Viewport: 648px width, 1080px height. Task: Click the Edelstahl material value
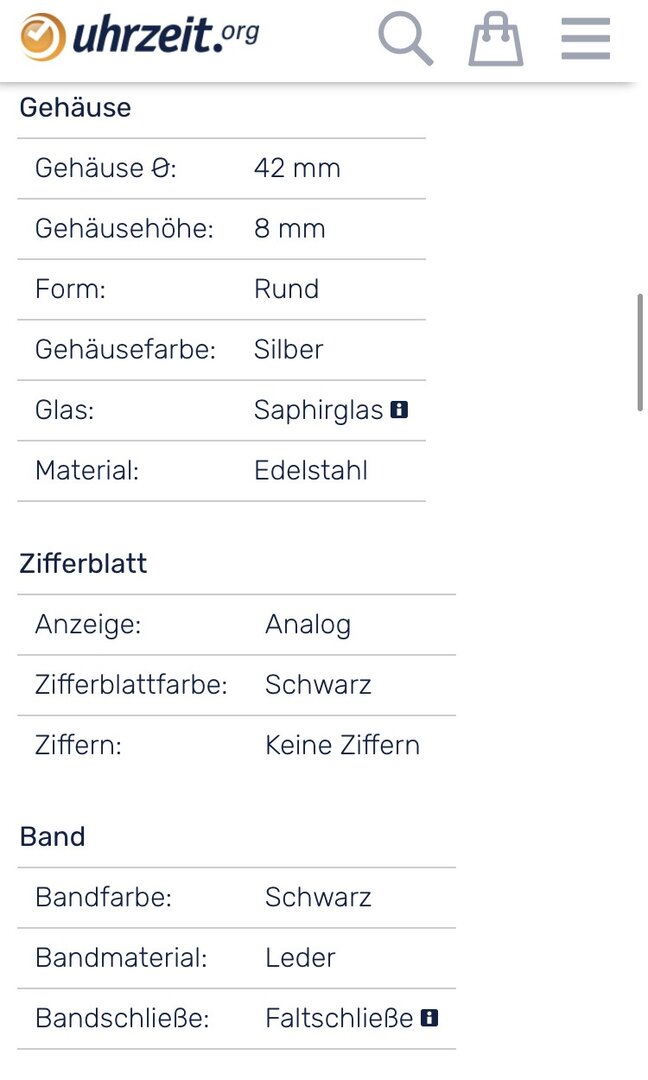pos(311,470)
